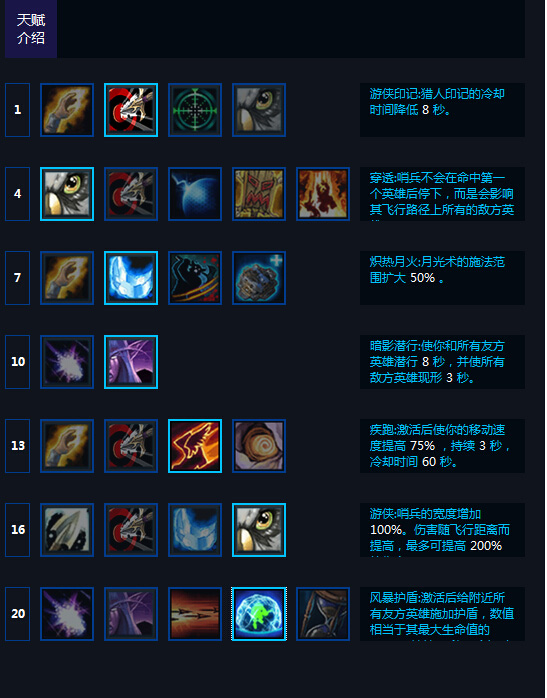Screen dimensions: 547x698
Task: Select the blue lightning orb talent
Action: coord(195,194)
